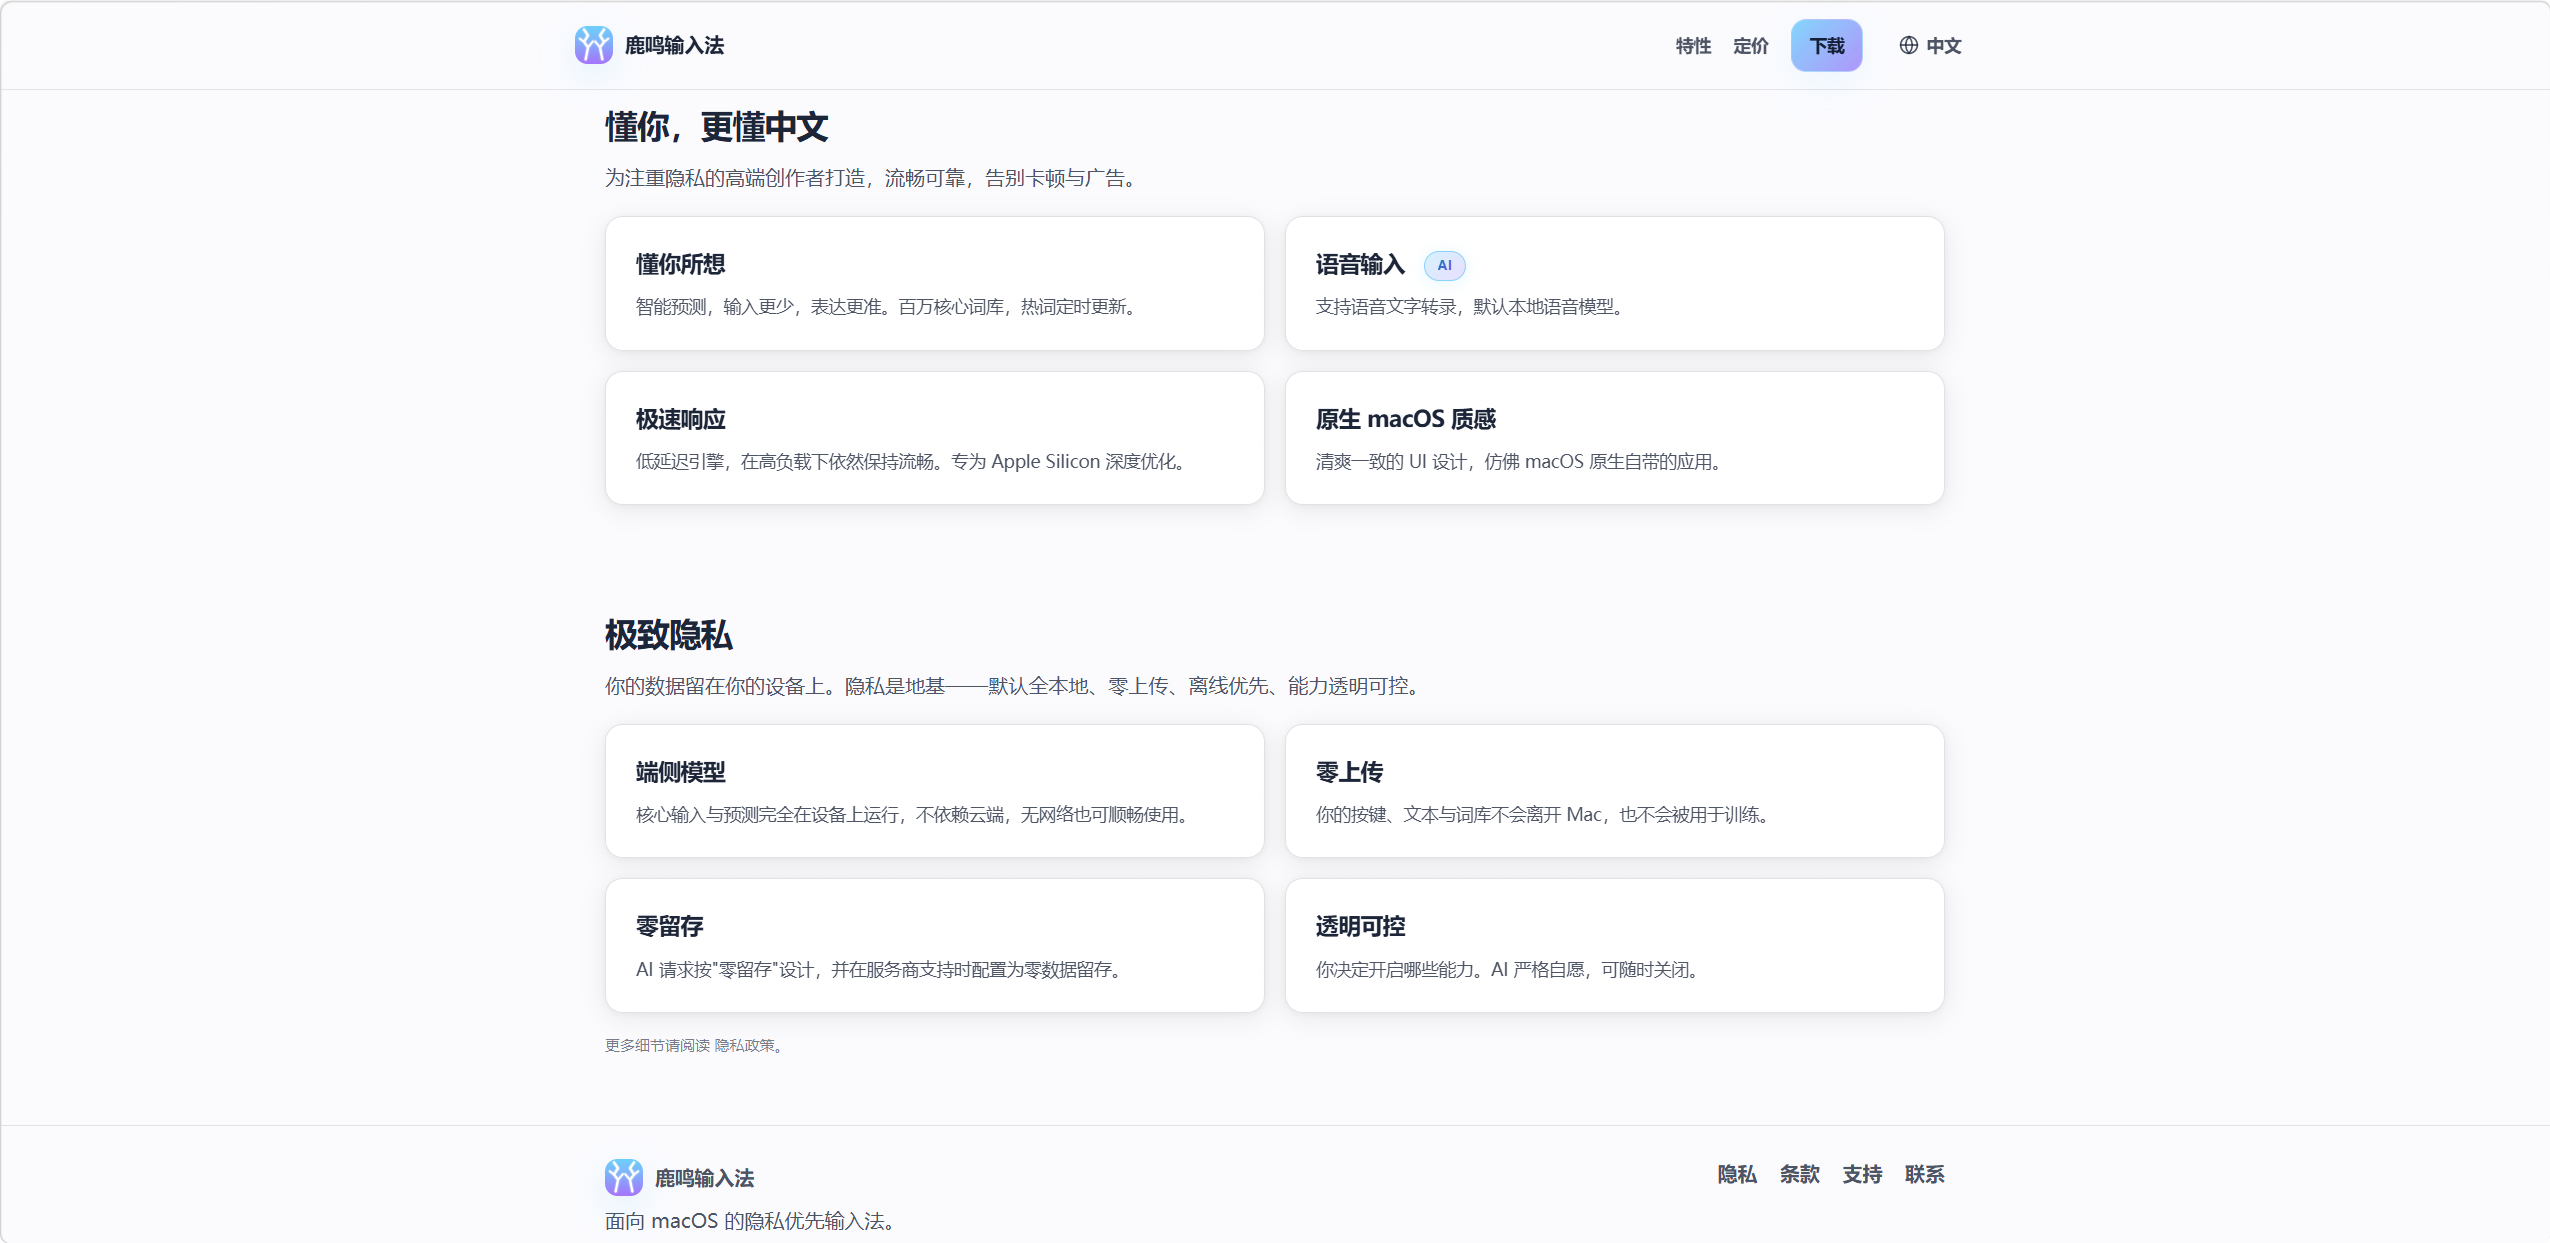Select the 语音输入 feature card title
Image resolution: width=2550 pixels, height=1243 pixels.
(1360, 264)
